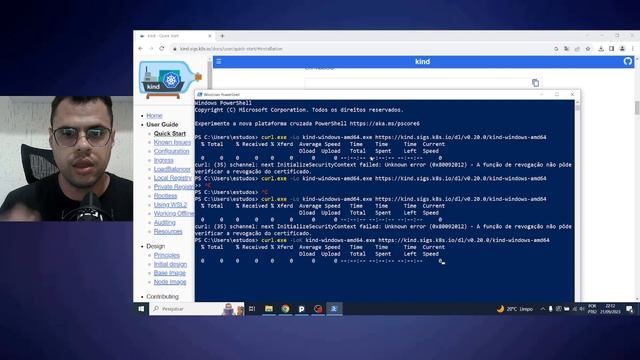Open Principles link under Design
The width and height of the screenshot is (640, 360).
click(167, 256)
